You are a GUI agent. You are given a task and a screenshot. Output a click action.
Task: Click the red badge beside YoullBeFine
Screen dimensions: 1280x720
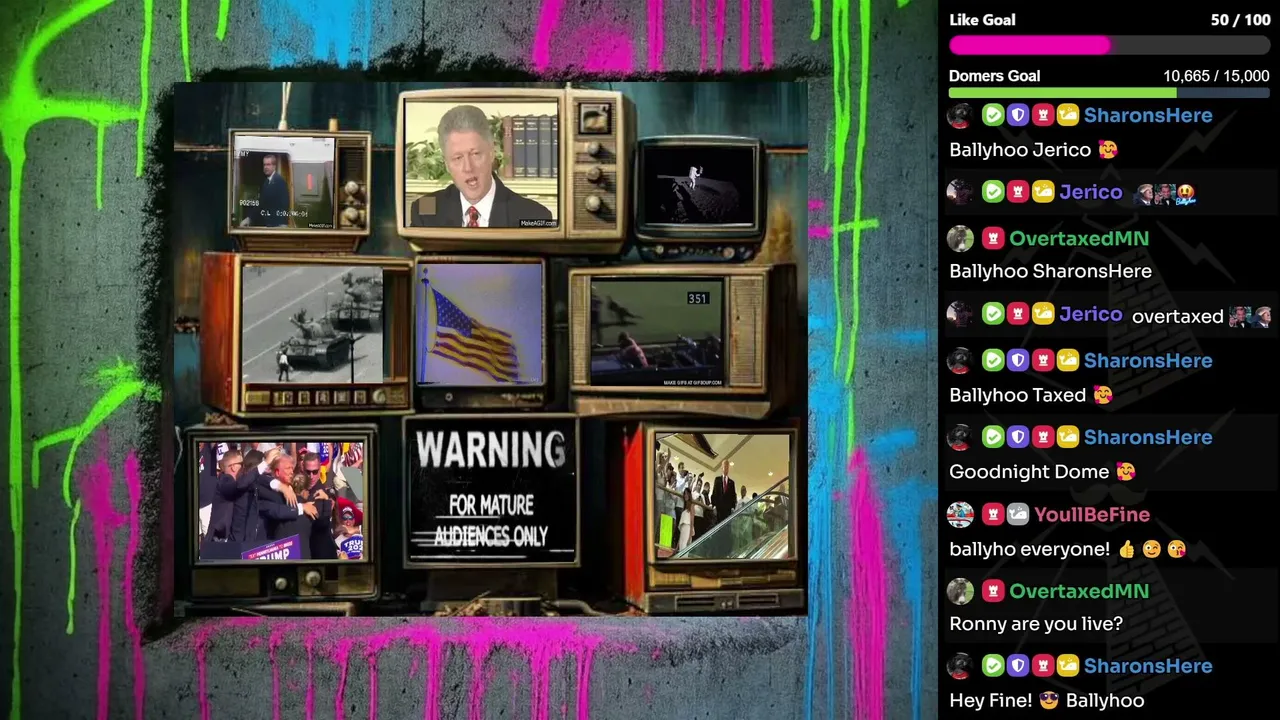tap(992, 514)
